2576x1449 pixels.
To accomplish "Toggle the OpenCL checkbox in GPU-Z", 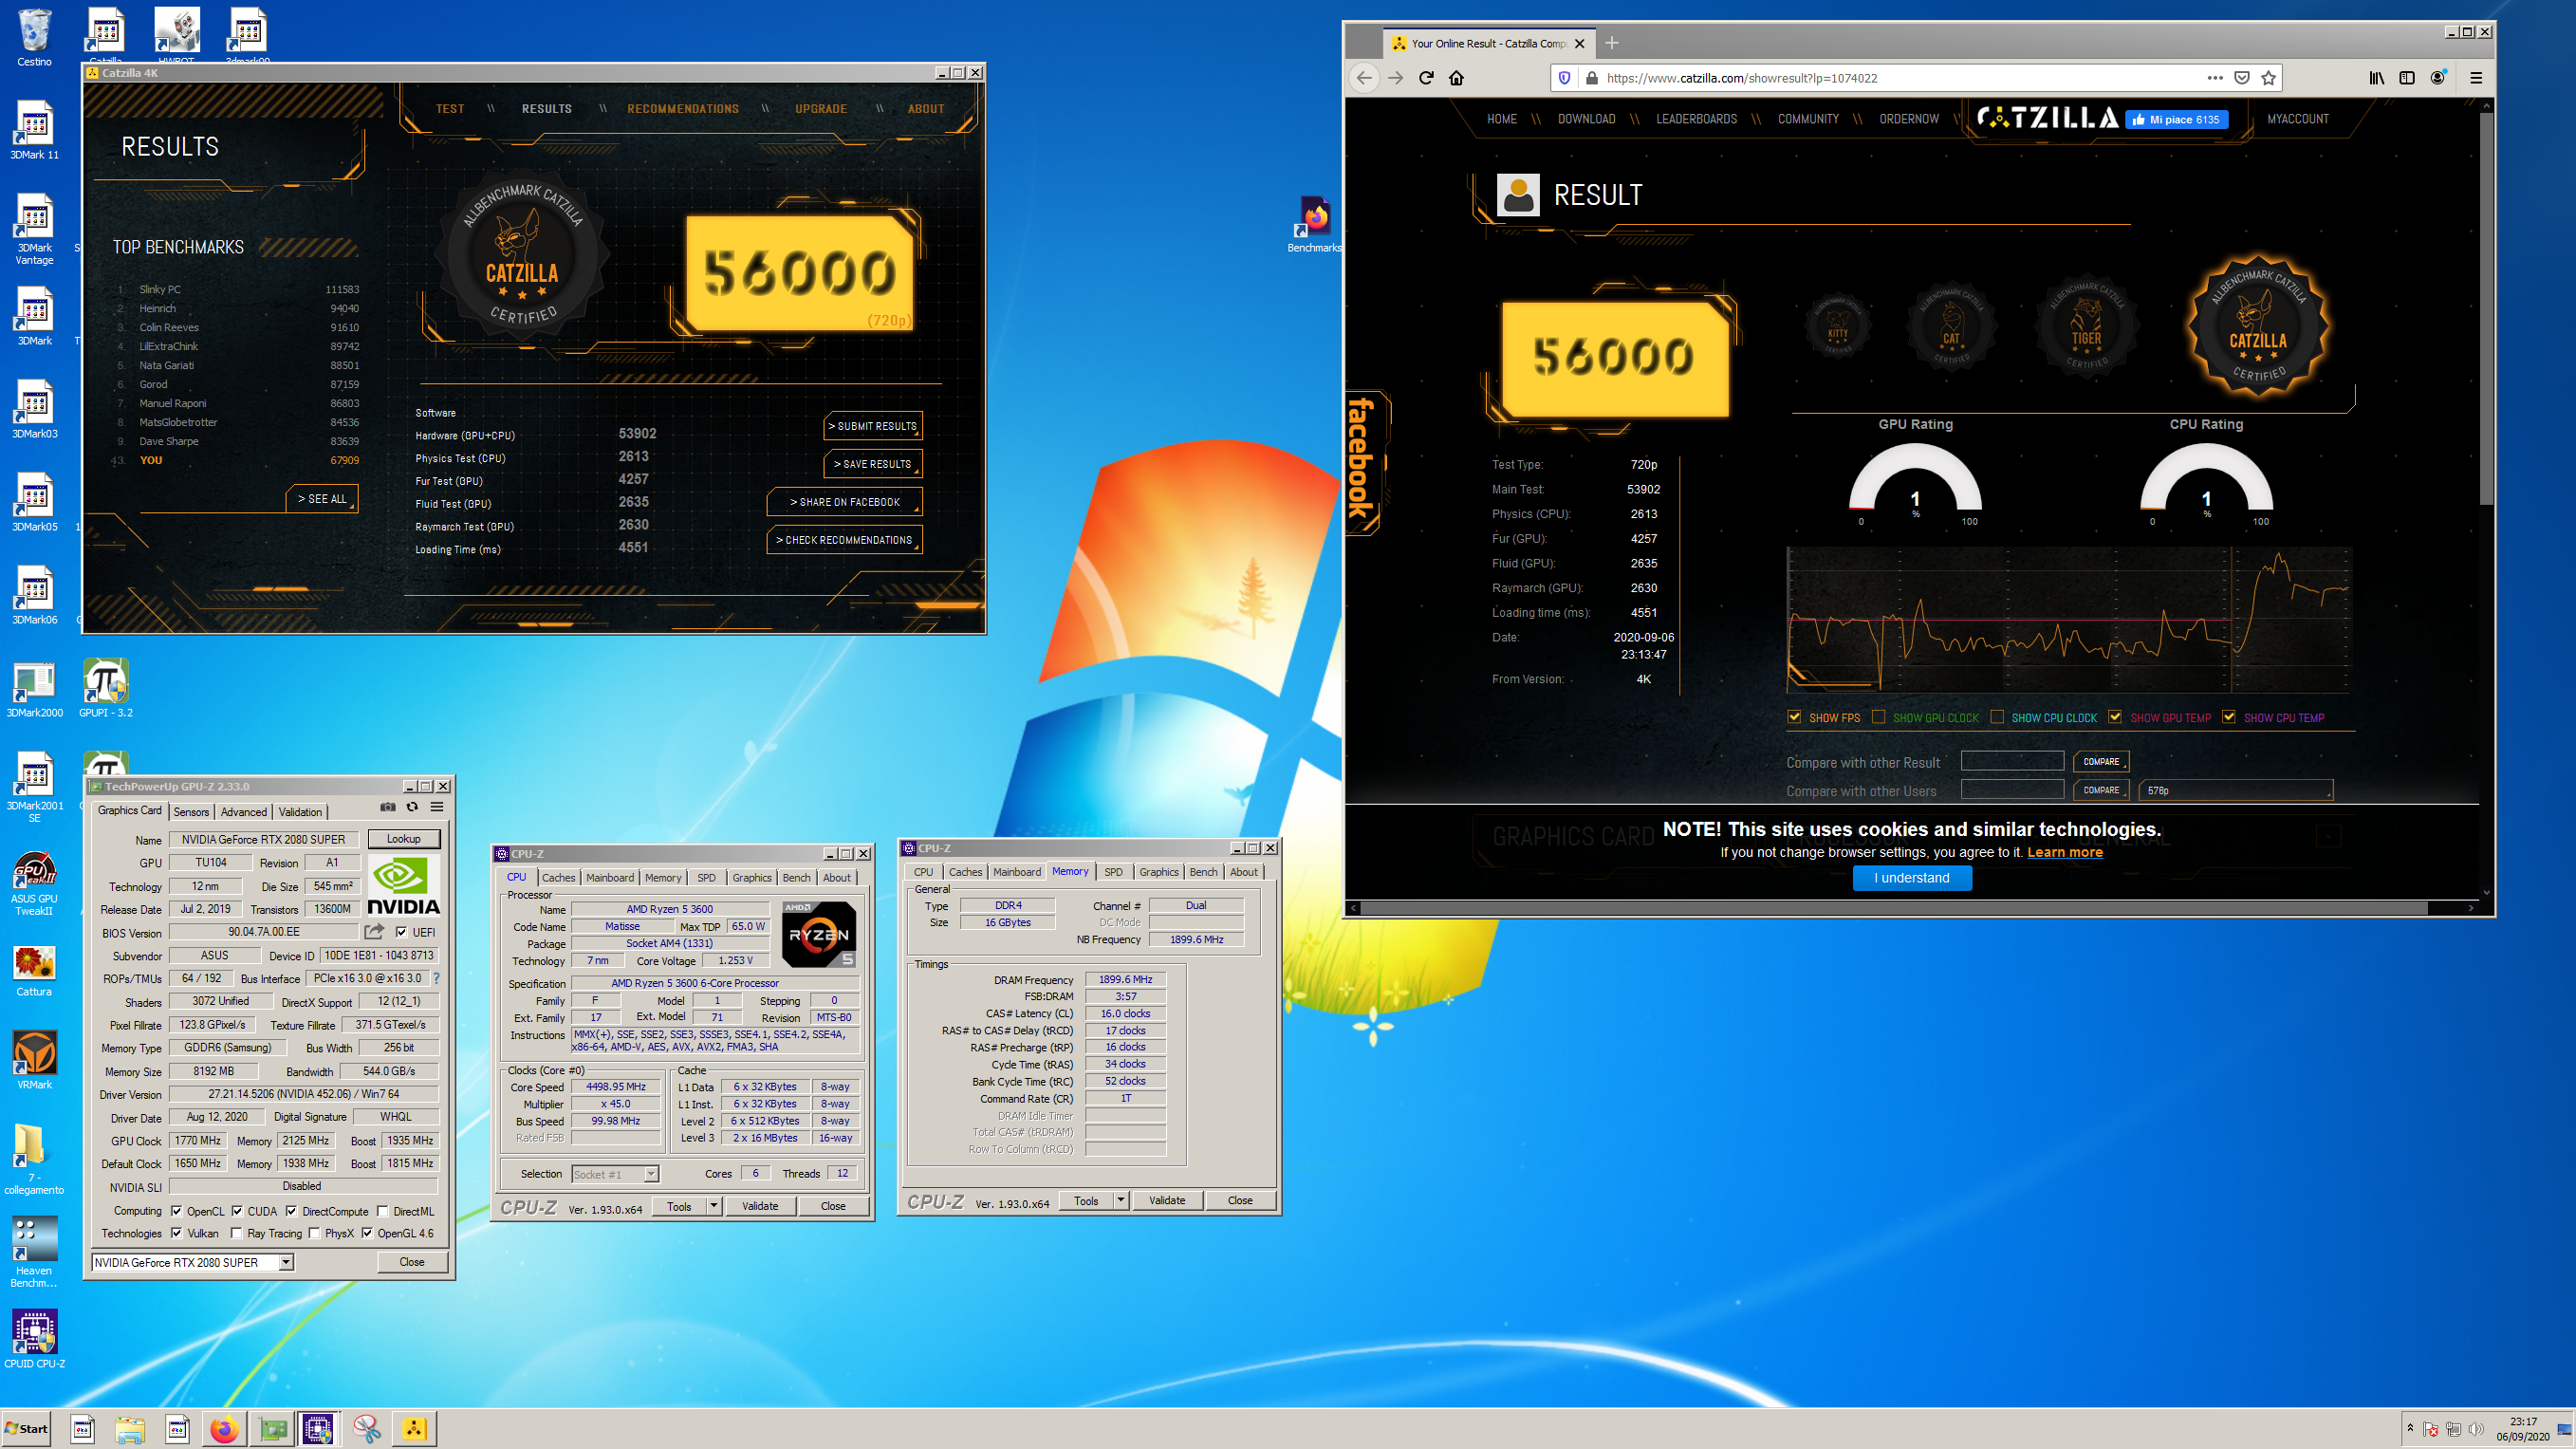I will pos(177,1211).
